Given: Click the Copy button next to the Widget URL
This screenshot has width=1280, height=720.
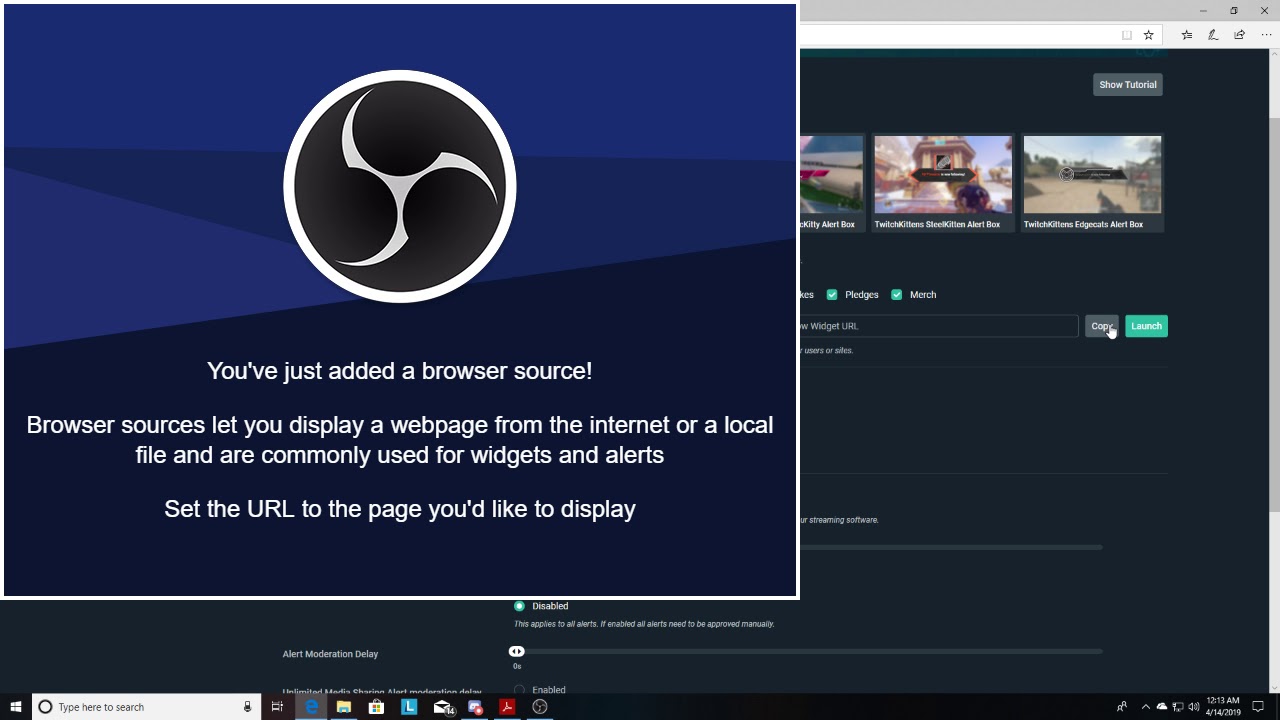Looking at the screenshot, I should [x=1102, y=326].
